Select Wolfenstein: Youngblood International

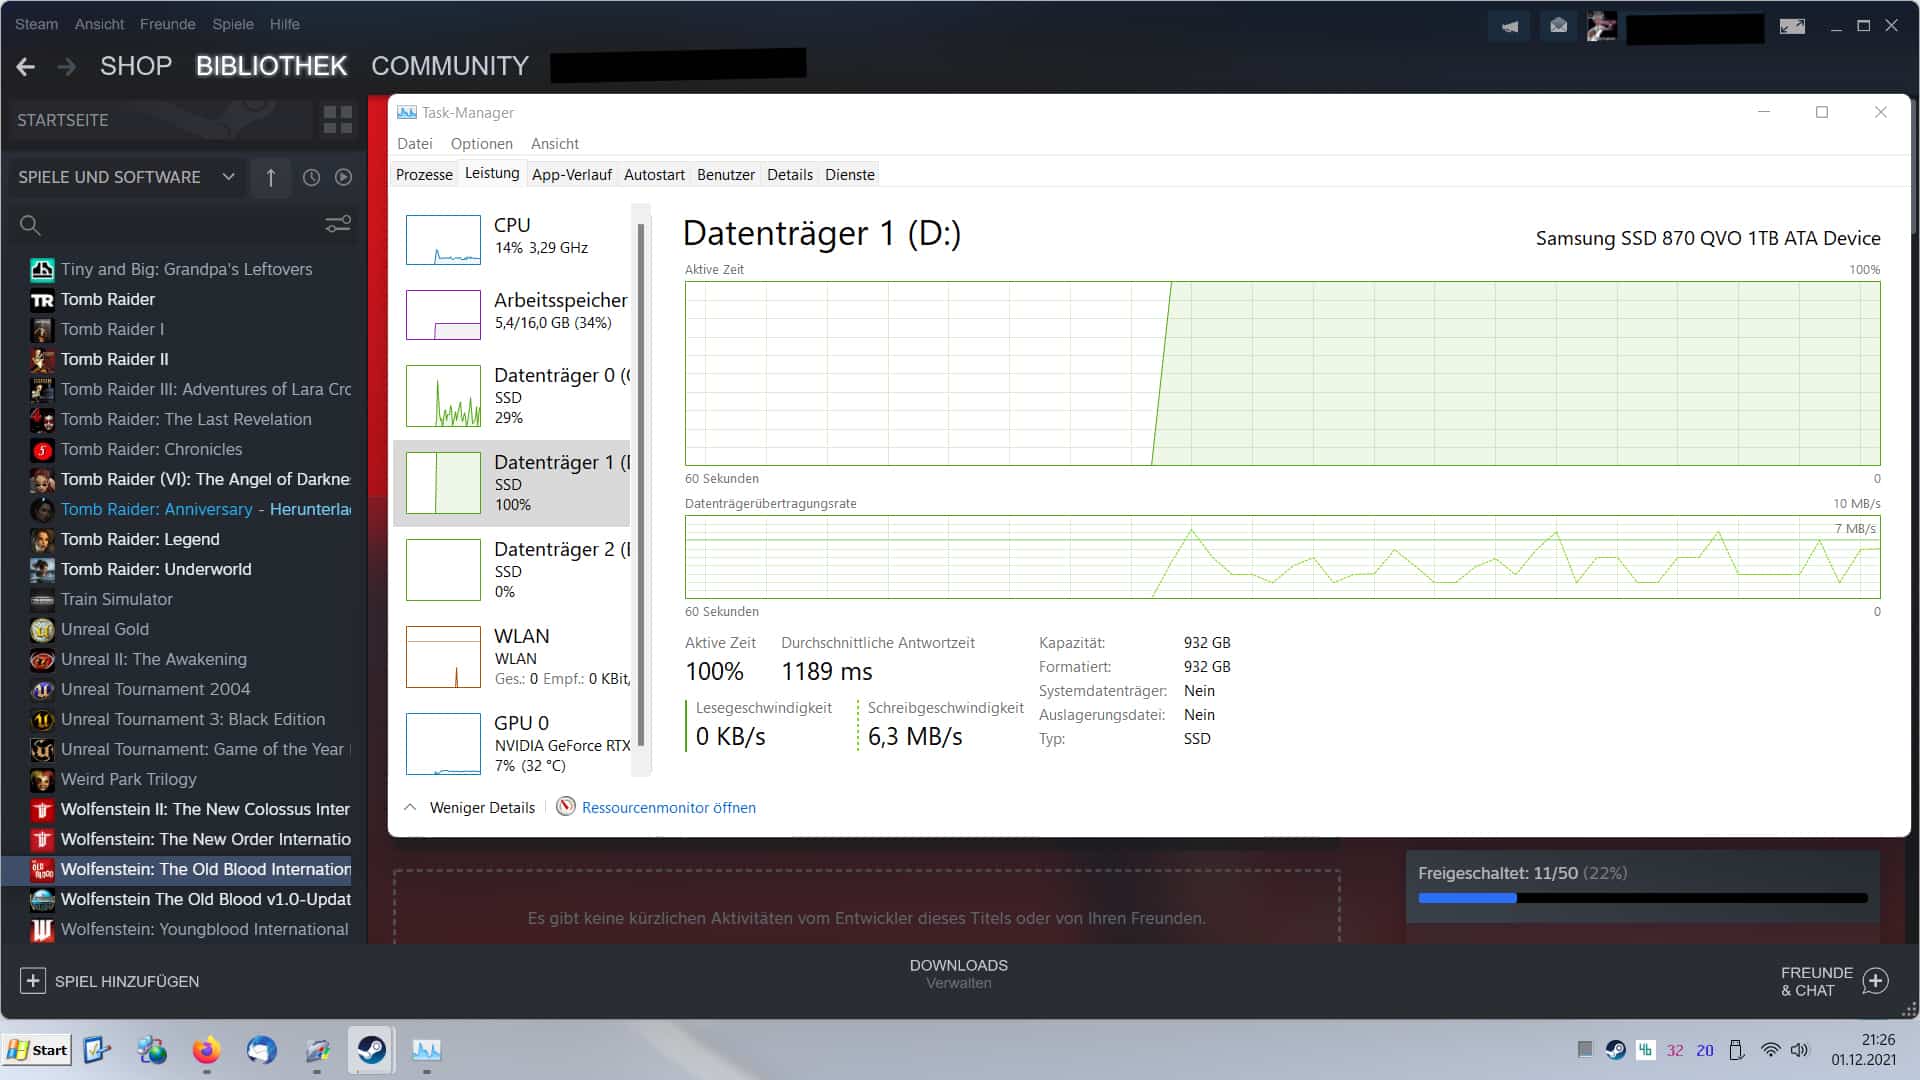coord(204,929)
